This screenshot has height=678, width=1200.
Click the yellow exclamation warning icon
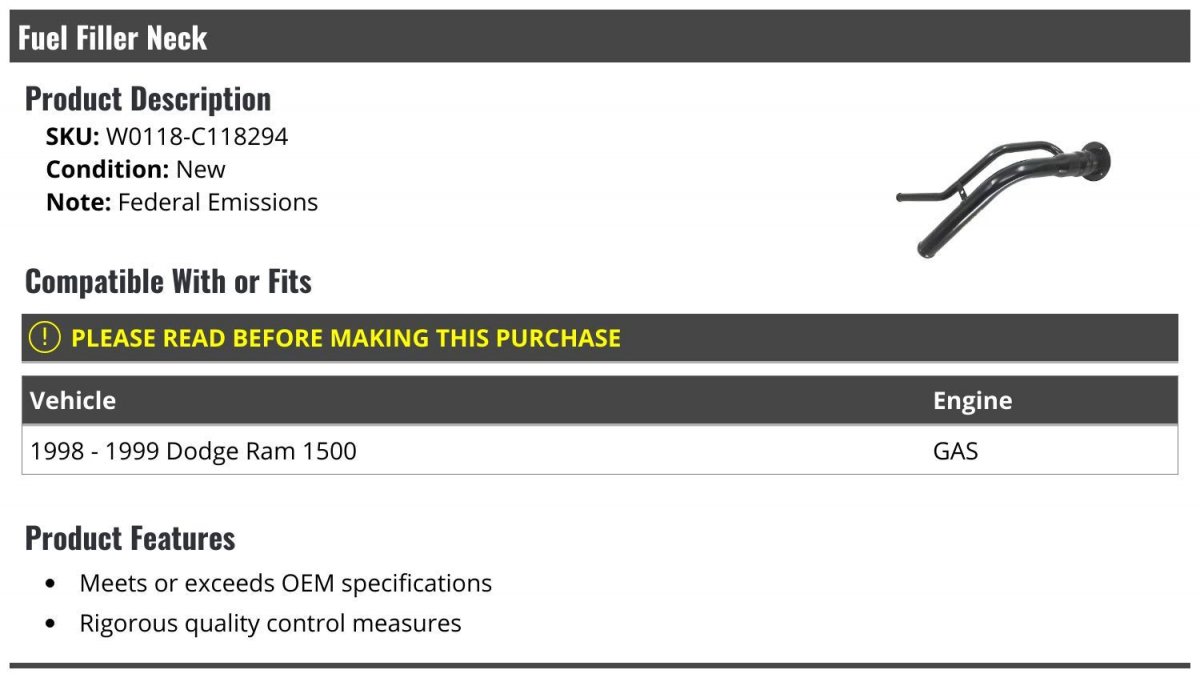pos(45,338)
